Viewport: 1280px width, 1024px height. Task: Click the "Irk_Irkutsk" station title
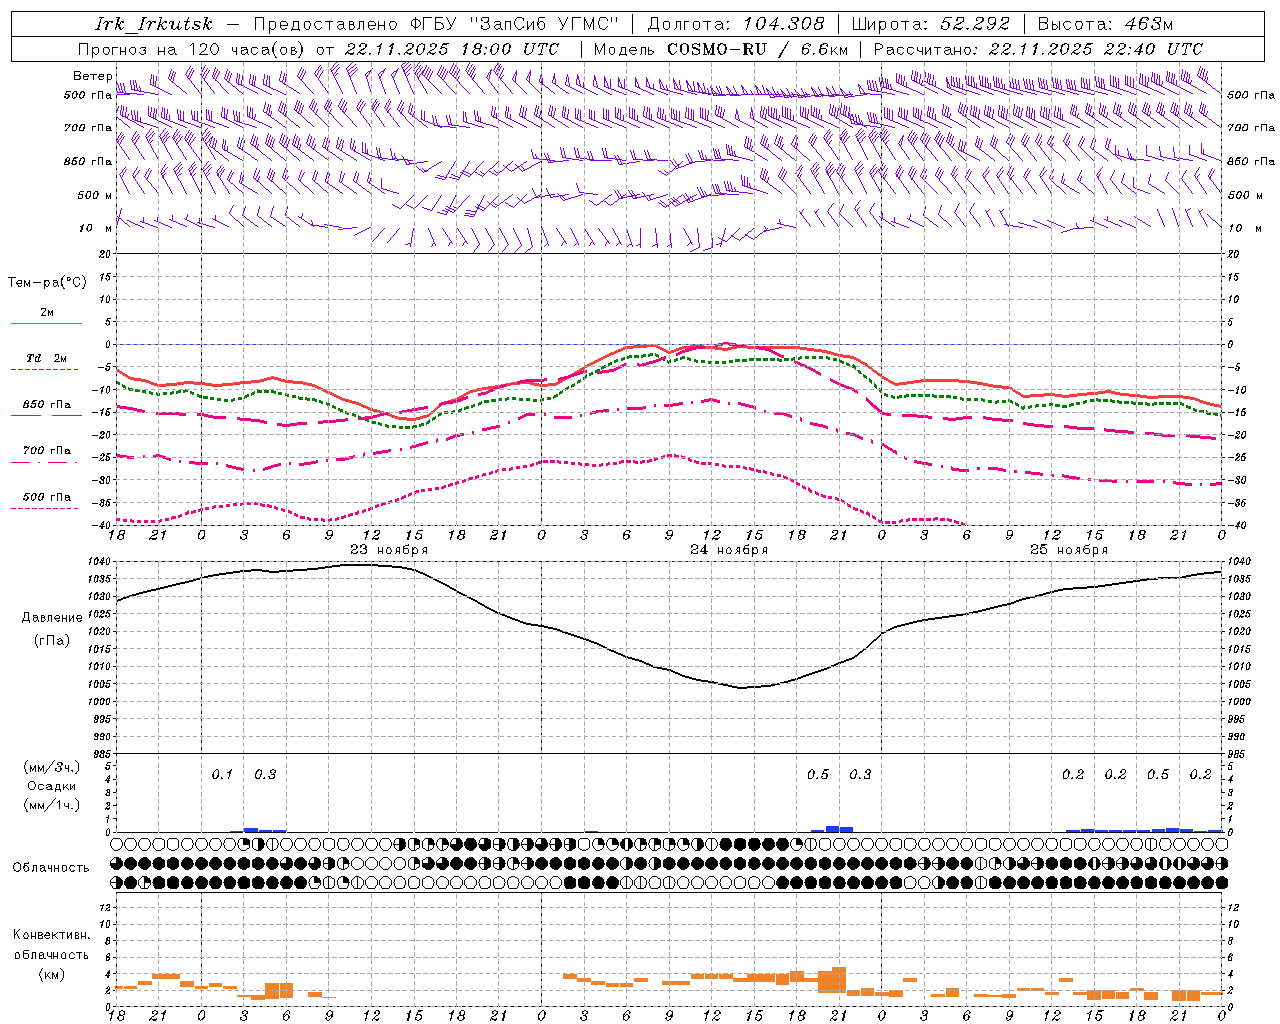coord(154,24)
